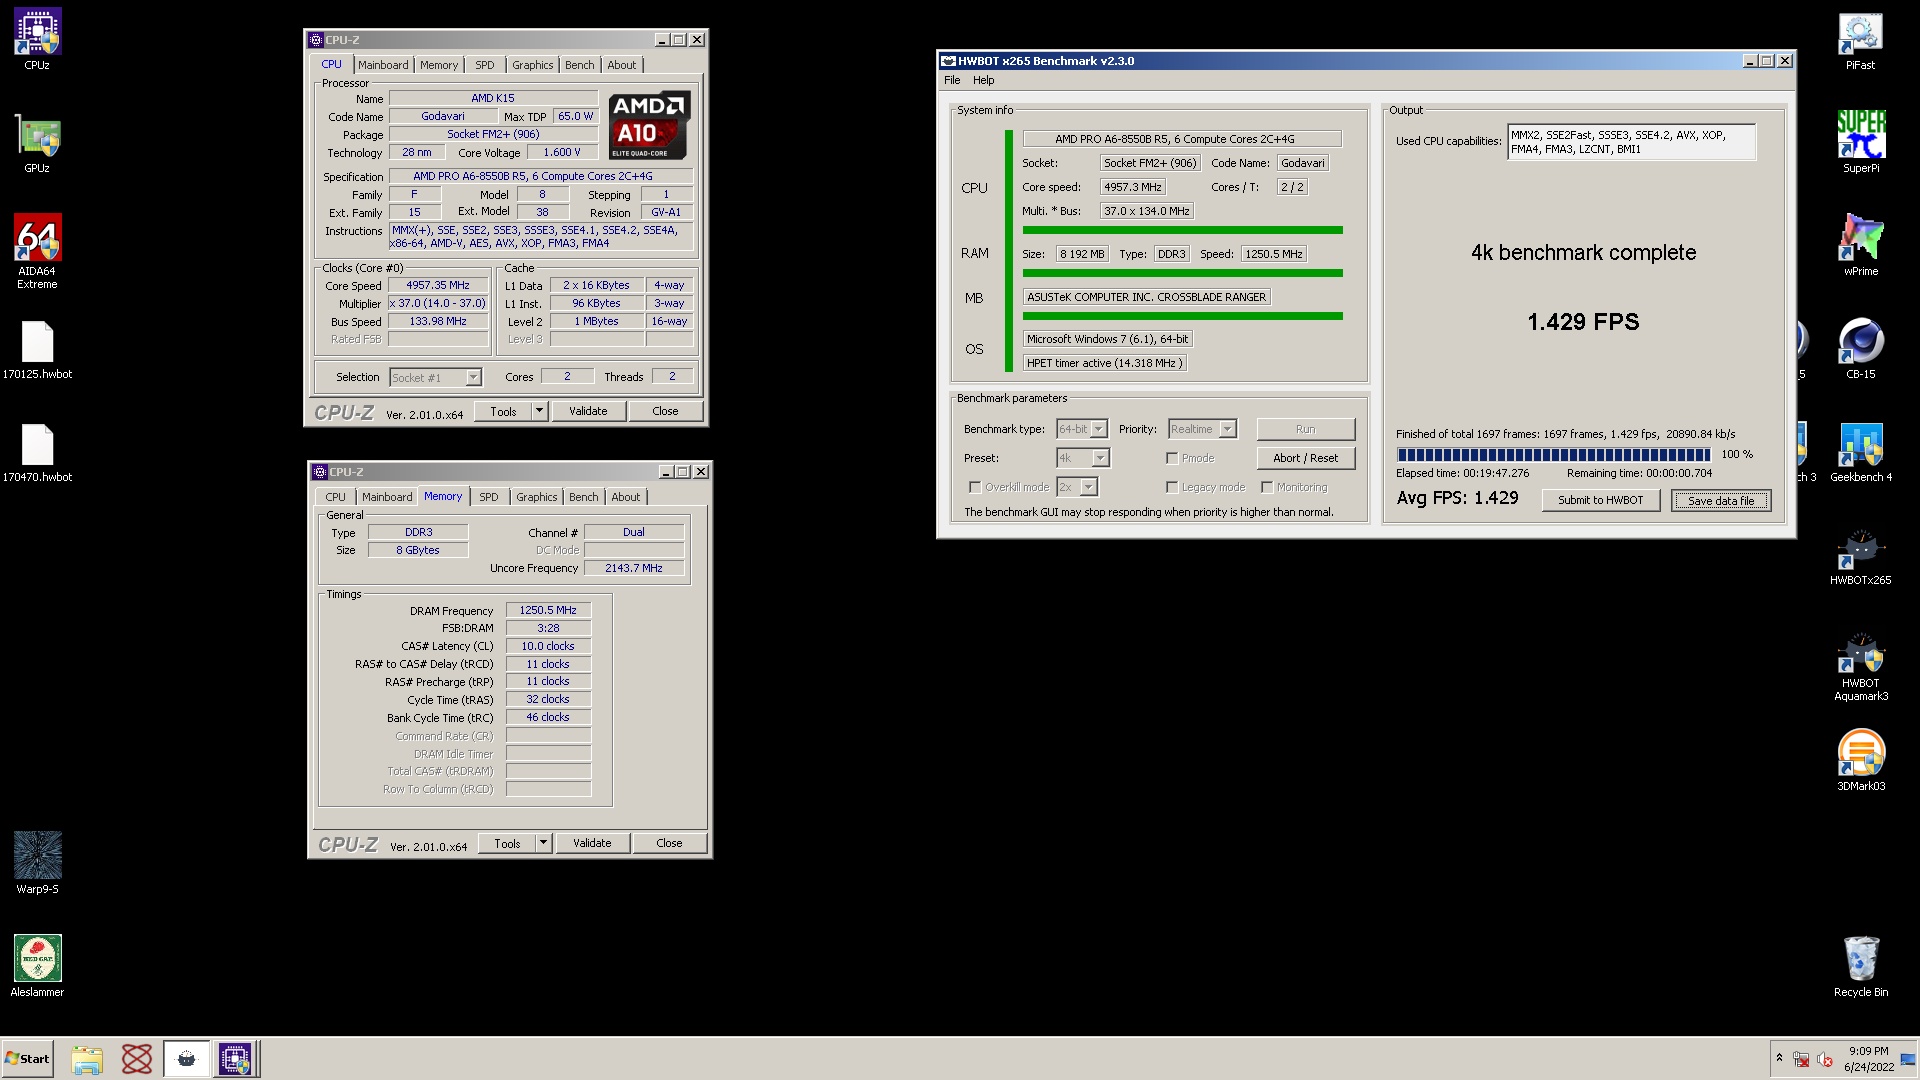Click Submit to HWBOT button
The width and height of the screenshot is (1920, 1080).
(1600, 500)
